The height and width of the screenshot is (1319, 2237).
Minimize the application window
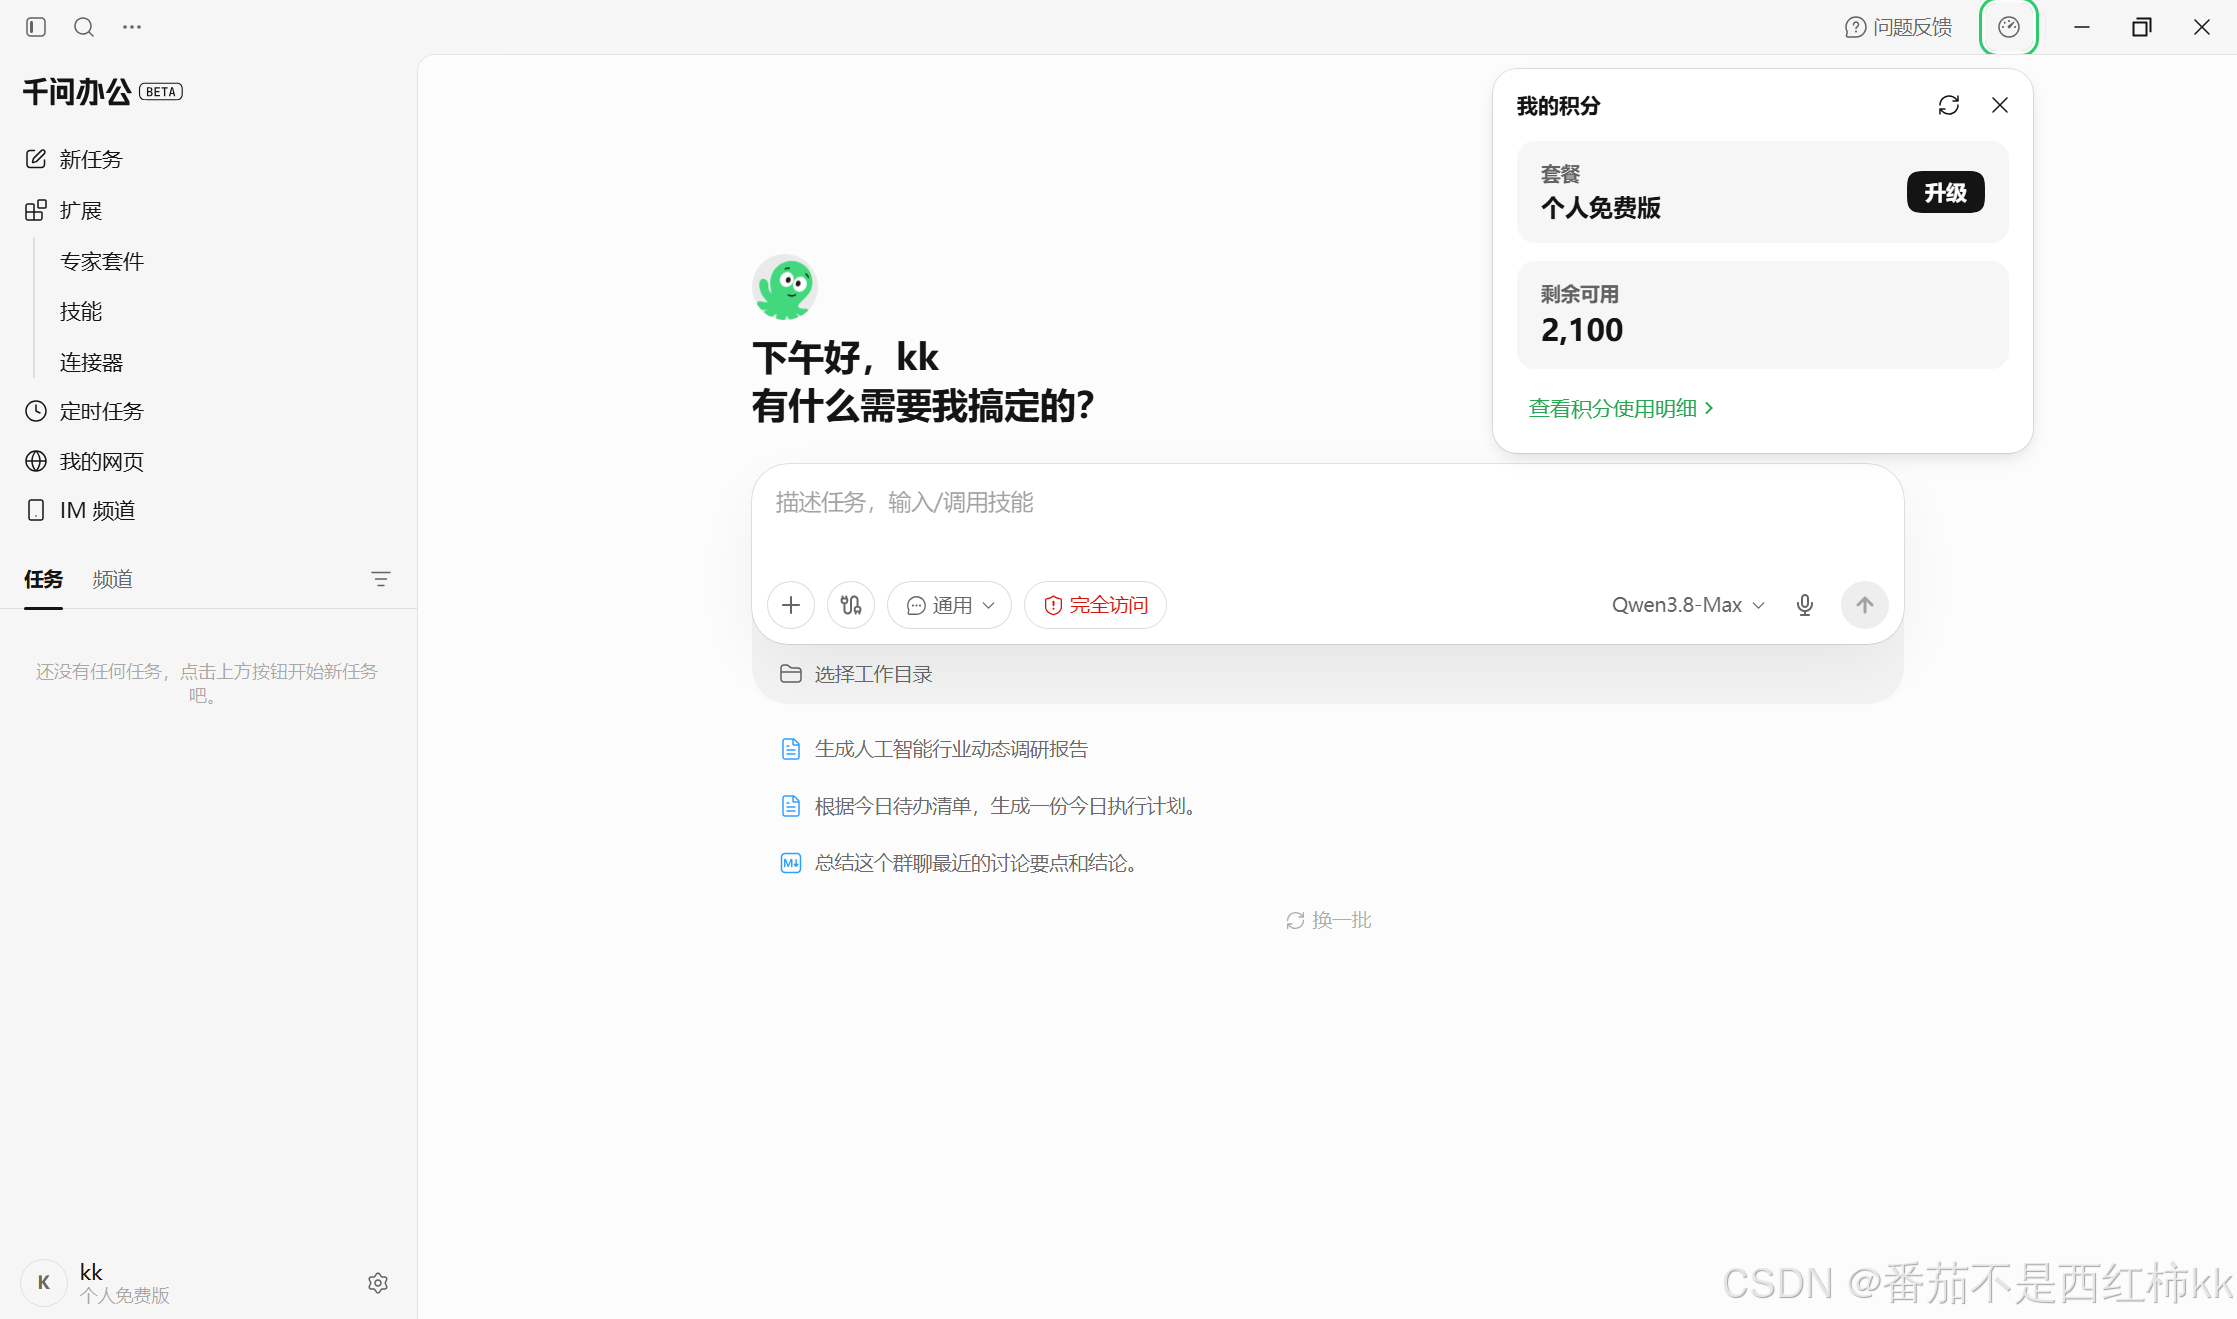[2082, 27]
